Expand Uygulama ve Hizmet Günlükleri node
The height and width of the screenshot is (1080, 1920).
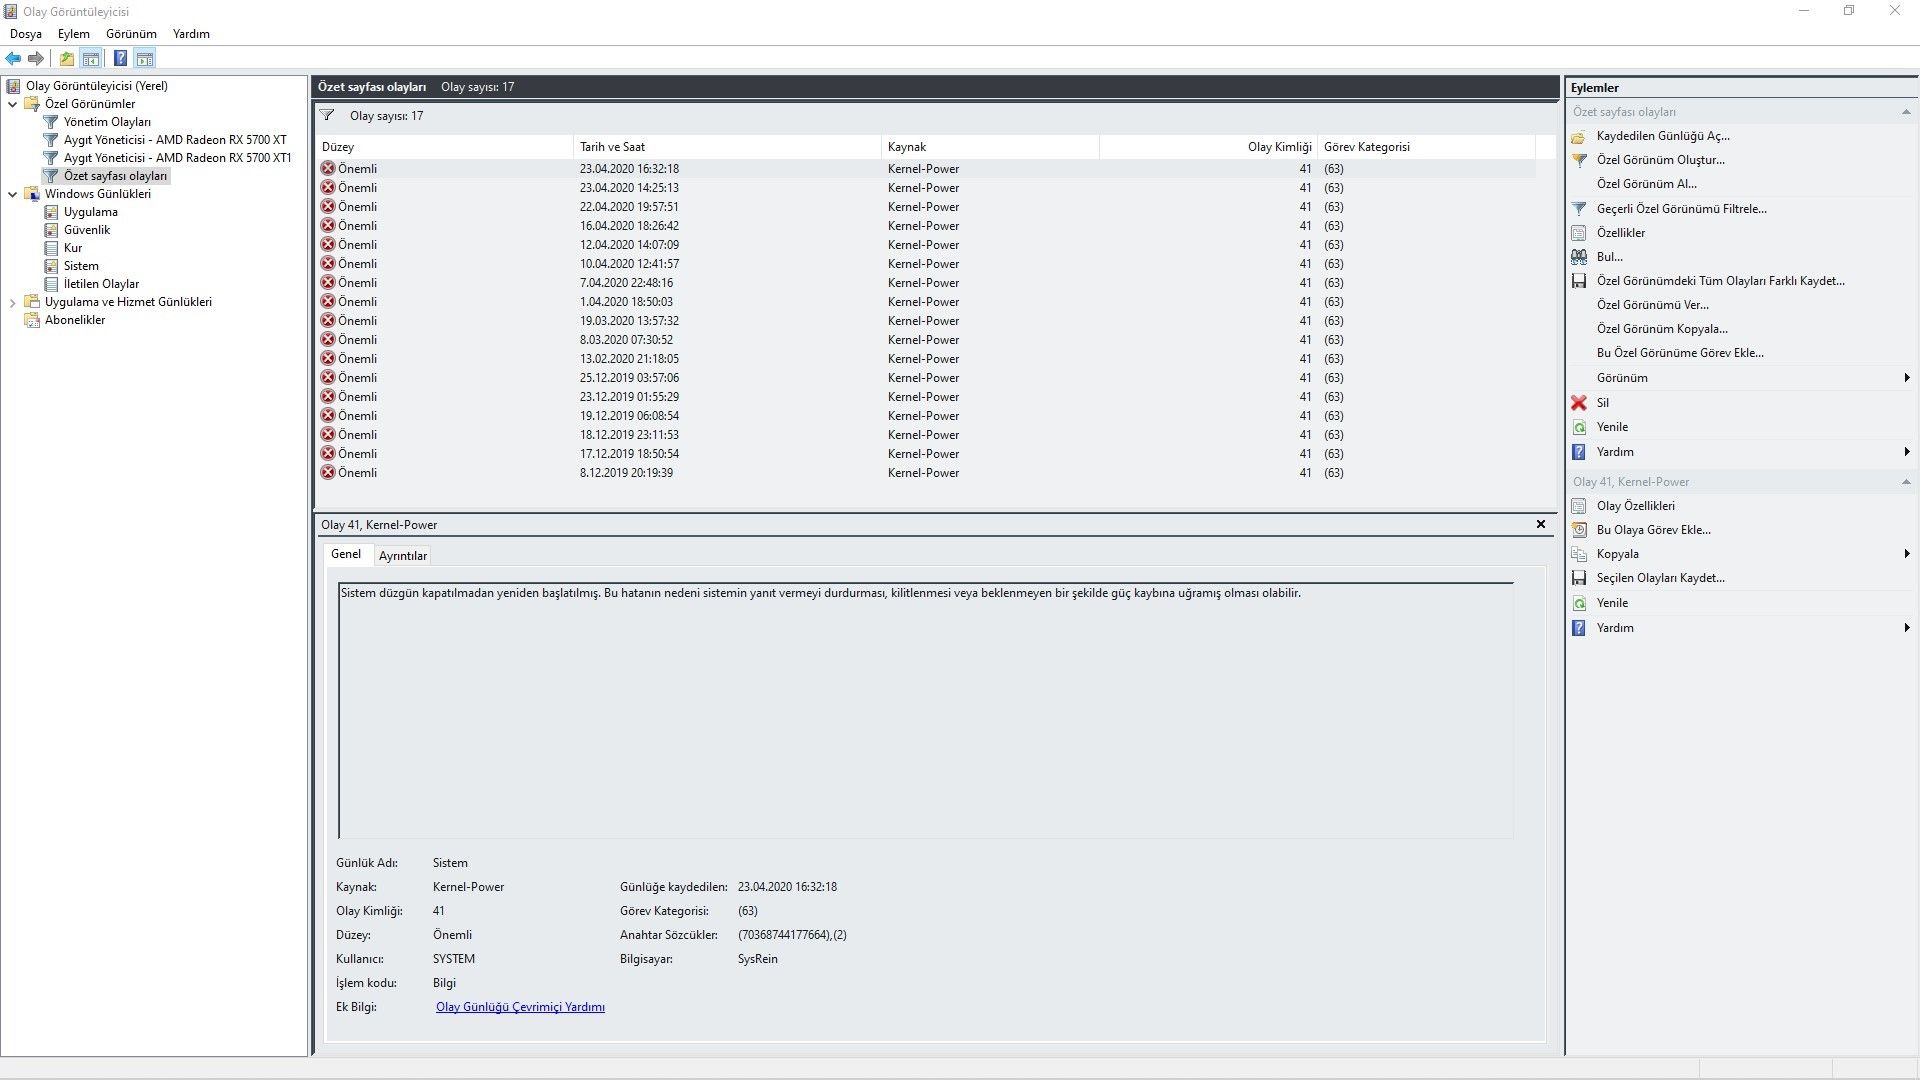tap(13, 302)
